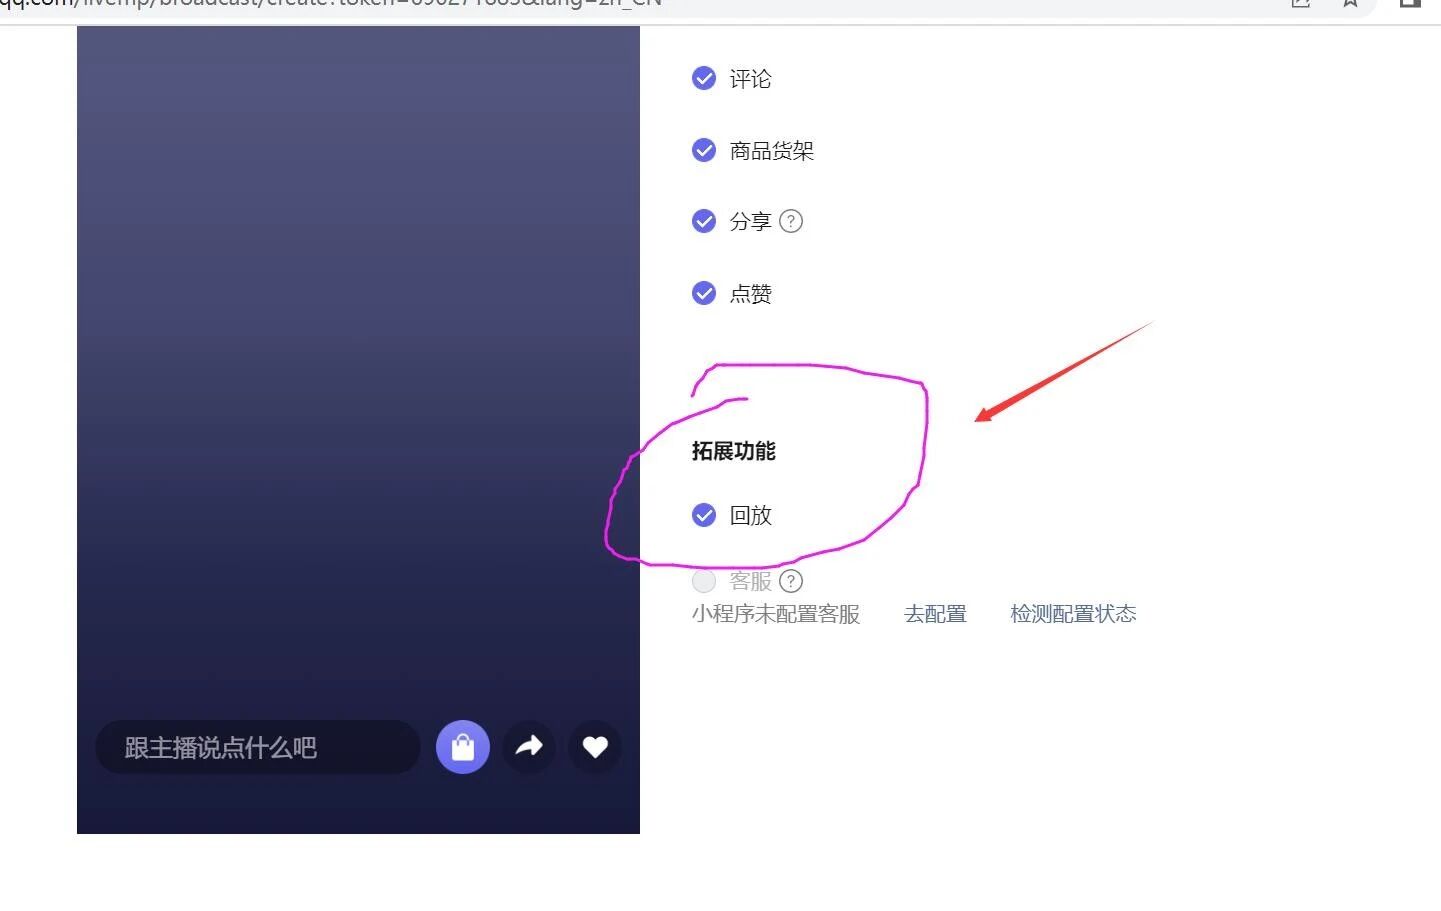Click the shopping bag icon in preview

[x=463, y=747]
